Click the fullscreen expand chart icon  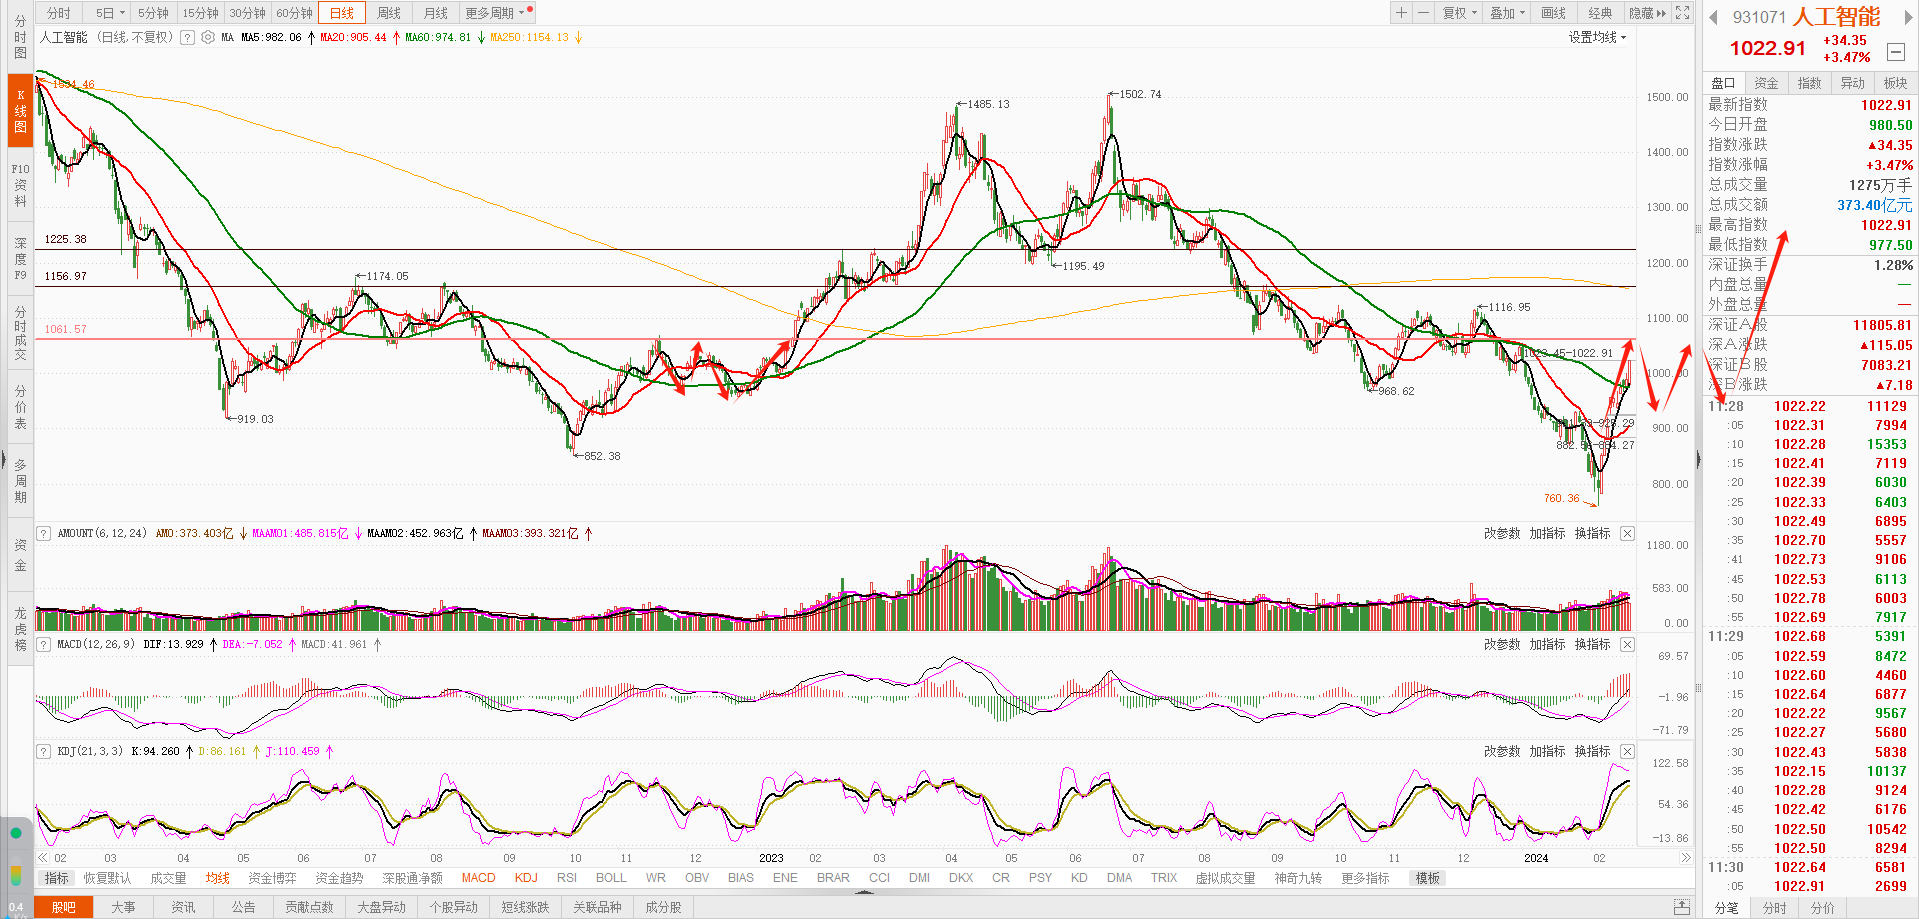pyautogui.click(x=1683, y=13)
